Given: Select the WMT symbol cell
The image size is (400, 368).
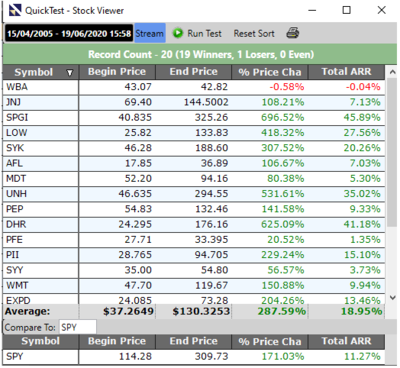Looking at the screenshot, I should pos(41,285).
